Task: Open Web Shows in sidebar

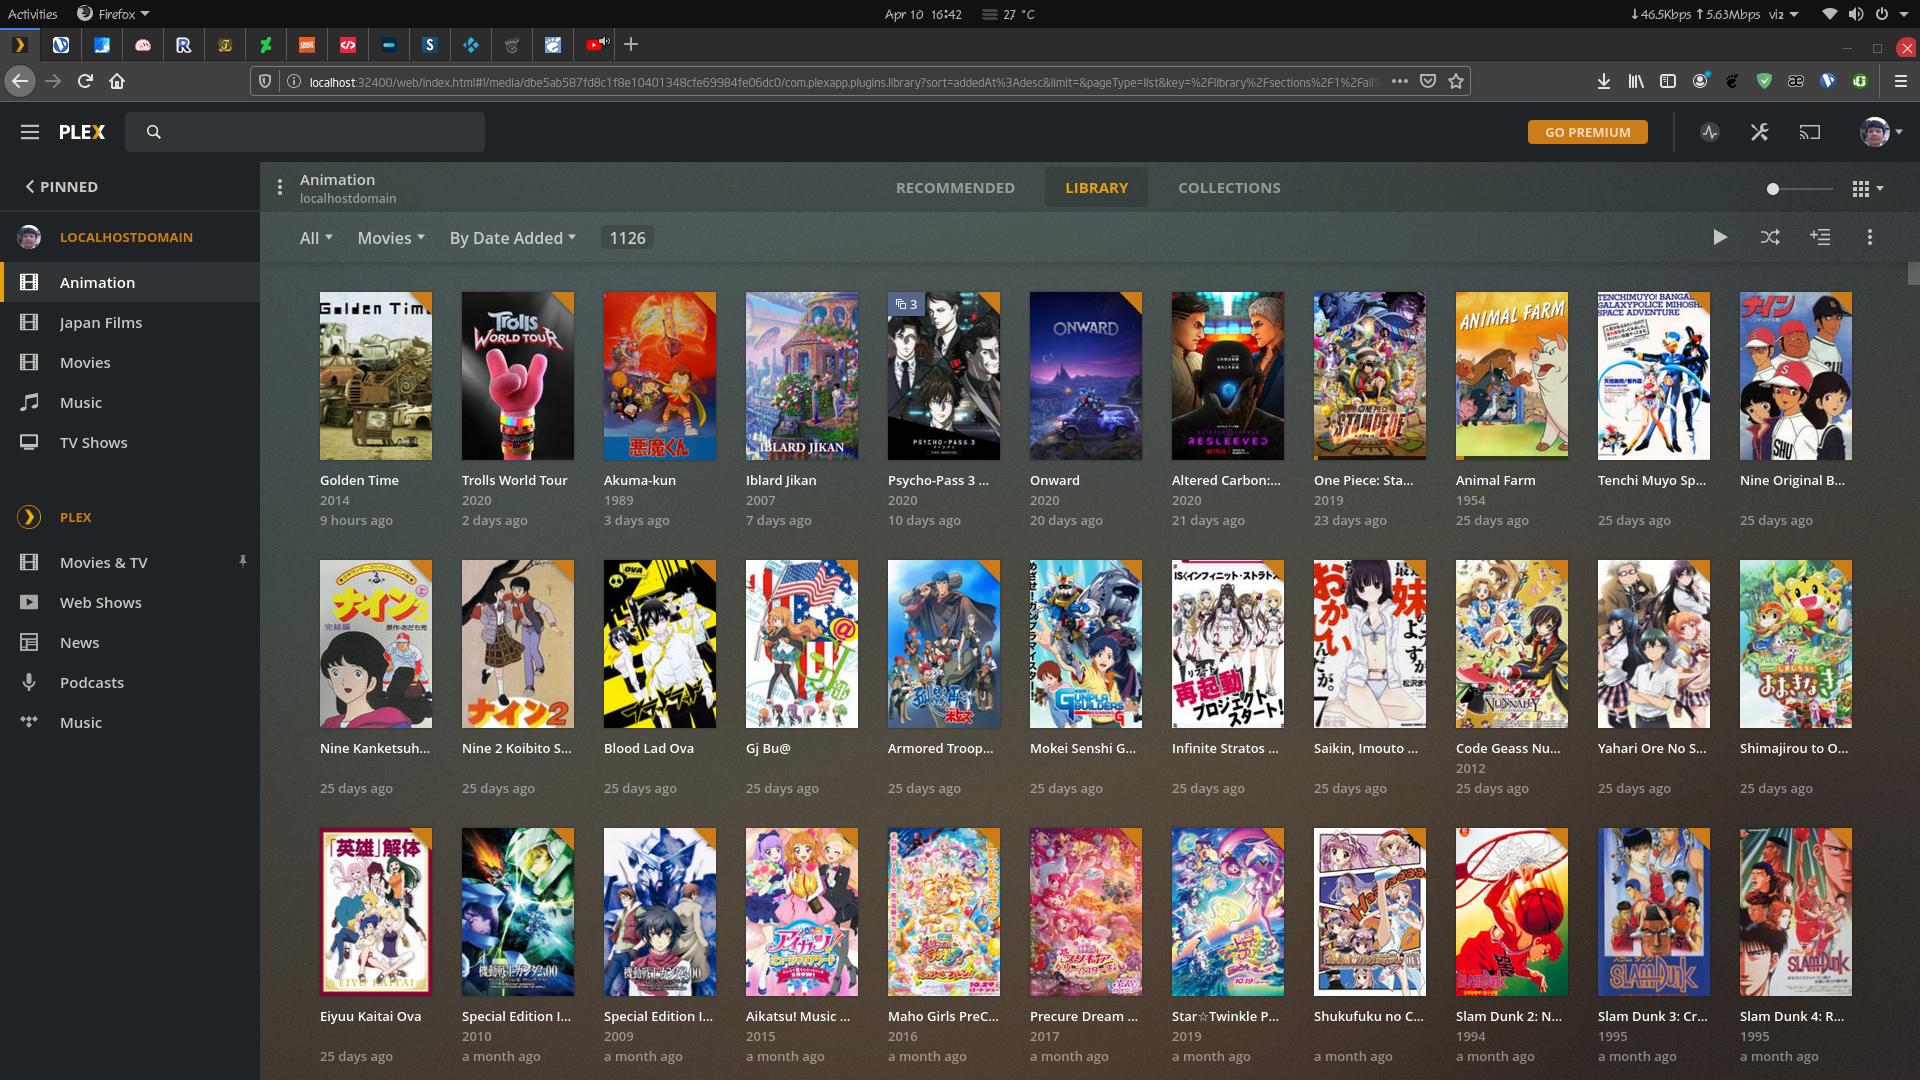Action: (x=130, y=602)
